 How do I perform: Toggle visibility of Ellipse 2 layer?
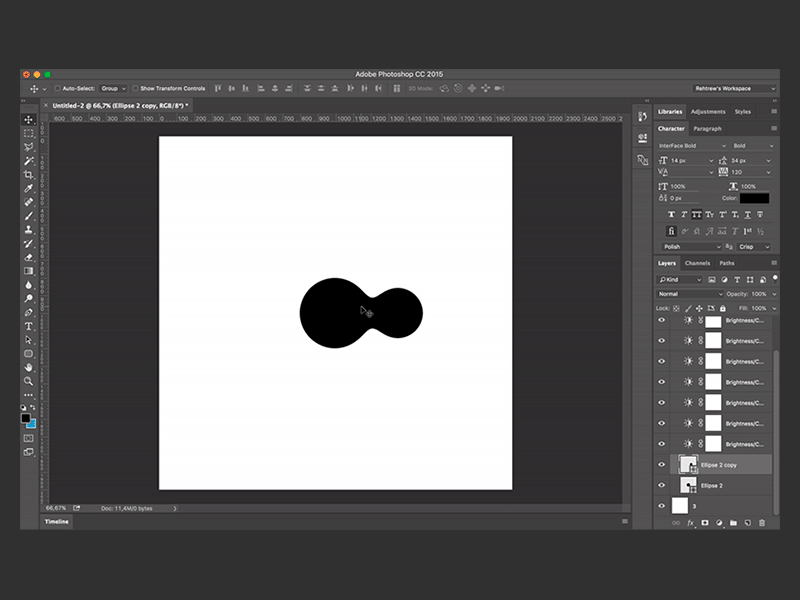(661, 485)
